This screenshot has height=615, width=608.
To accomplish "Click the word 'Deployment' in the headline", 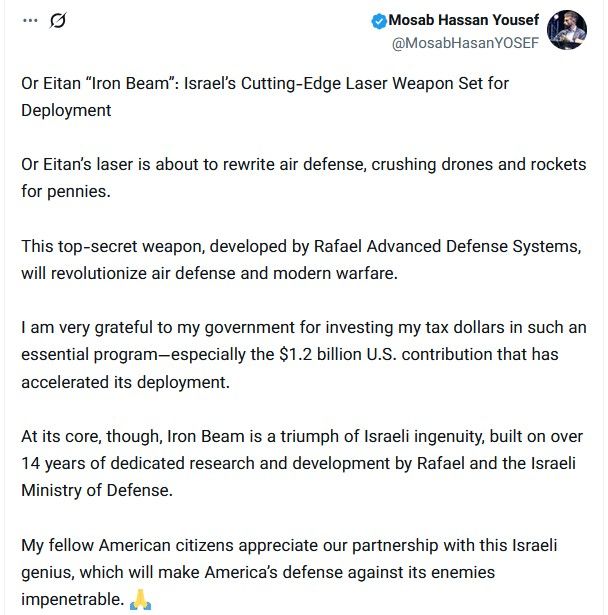I will pyautogui.click(x=66, y=110).
